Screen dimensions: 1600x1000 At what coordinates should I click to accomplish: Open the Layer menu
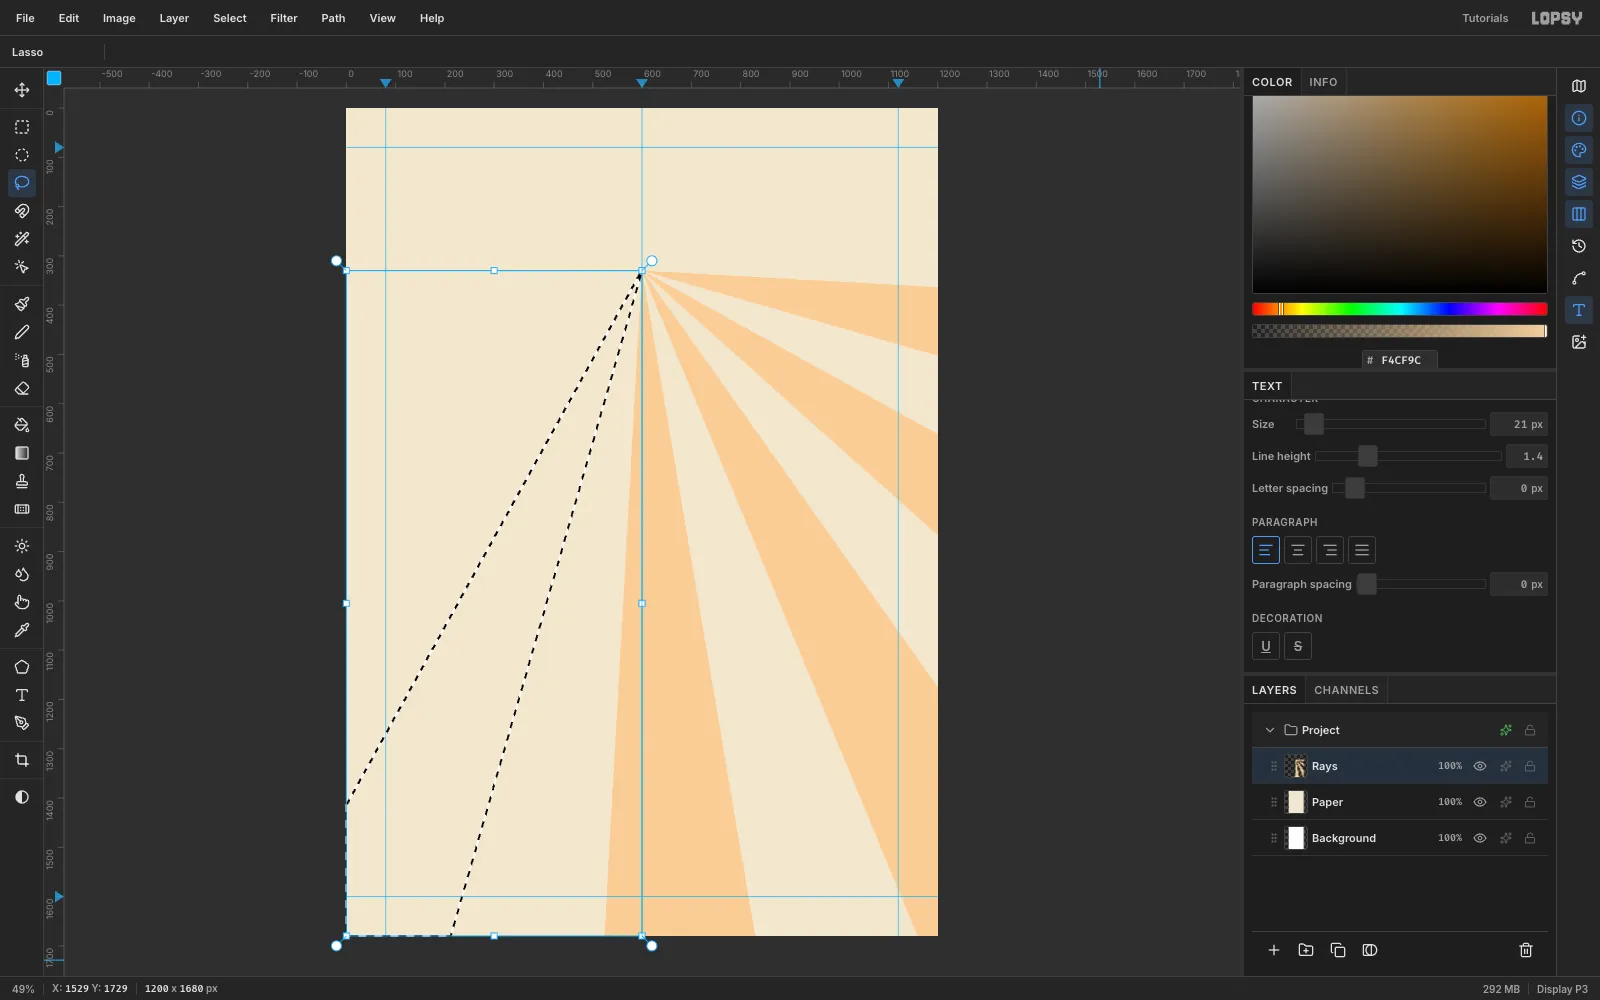click(x=174, y=18)
